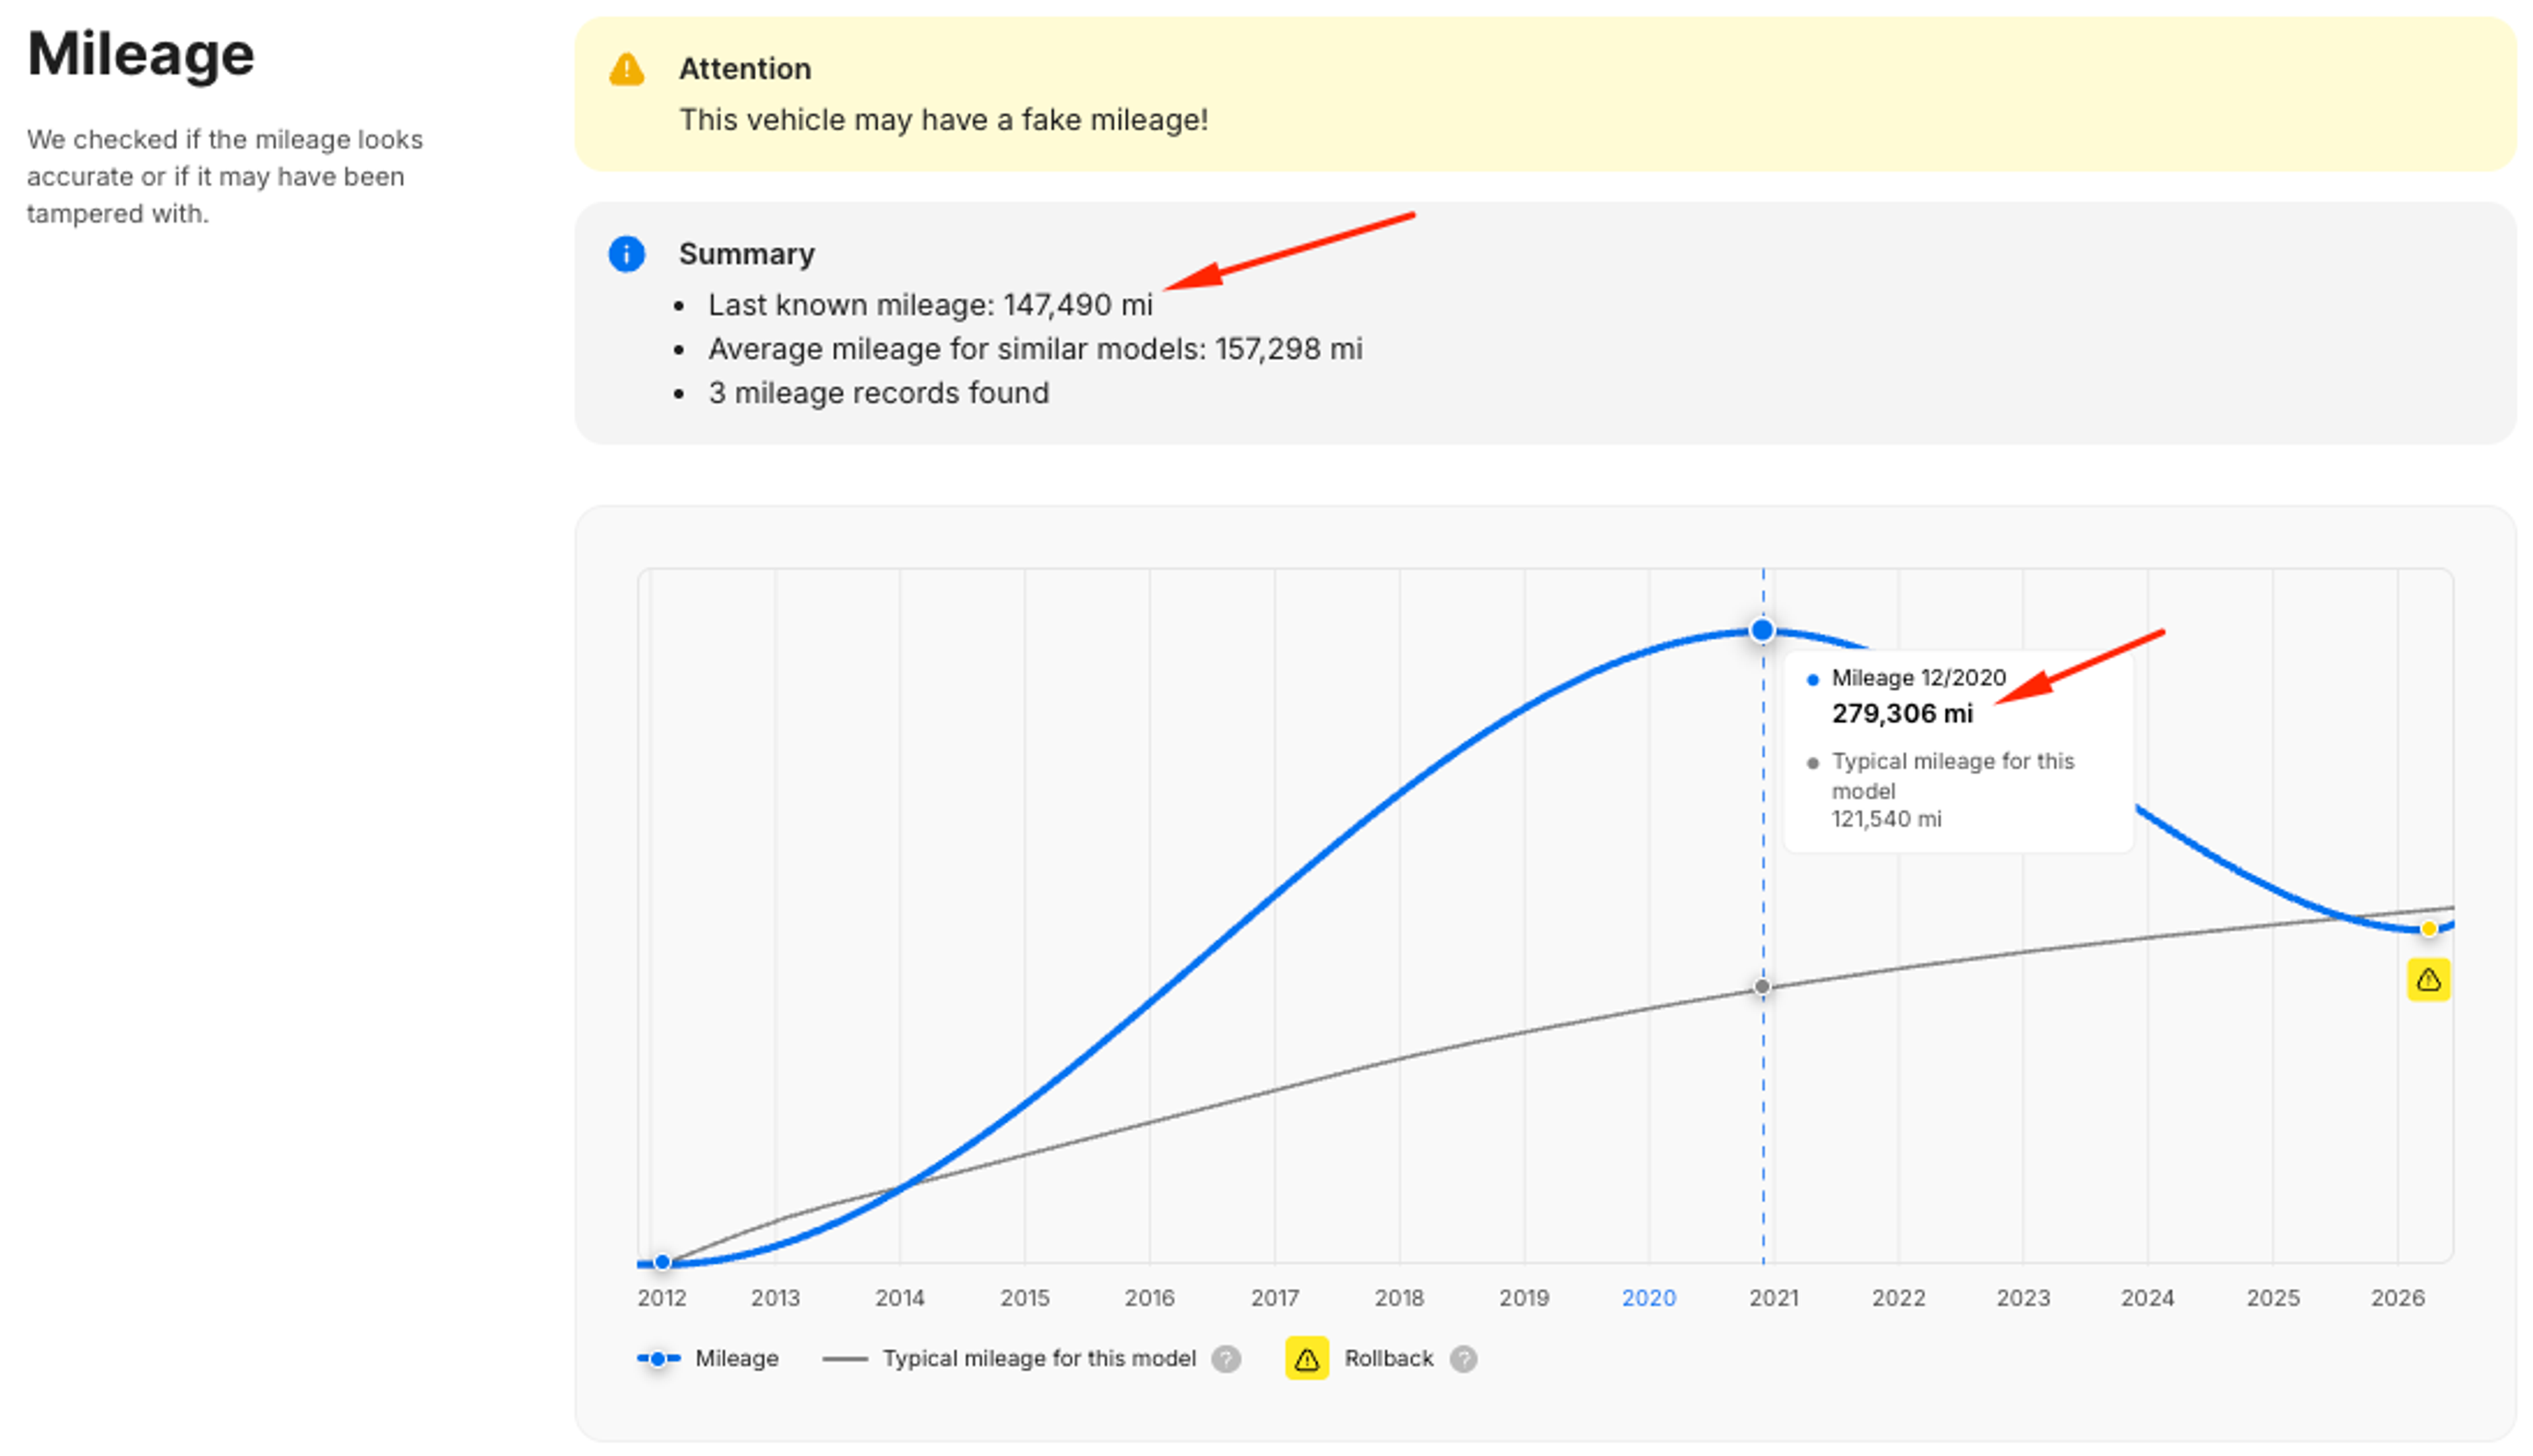Click the gray Typical mileage legend line
The image size is (2533, 1456).
point(845,1359)
